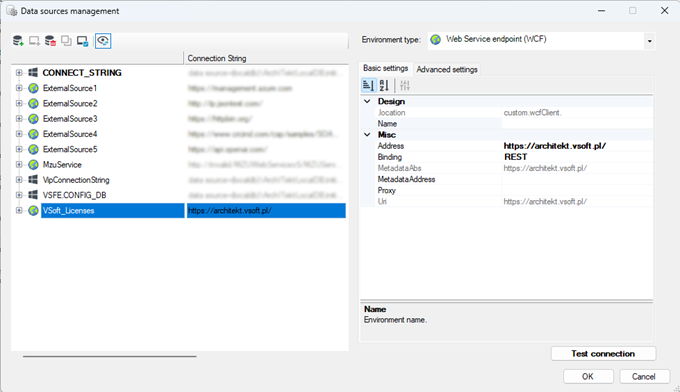Select the VSFE.CONFIG_DB row label
Image resolution: width=680 pixels, height=392 pixels.
[74, 195]
